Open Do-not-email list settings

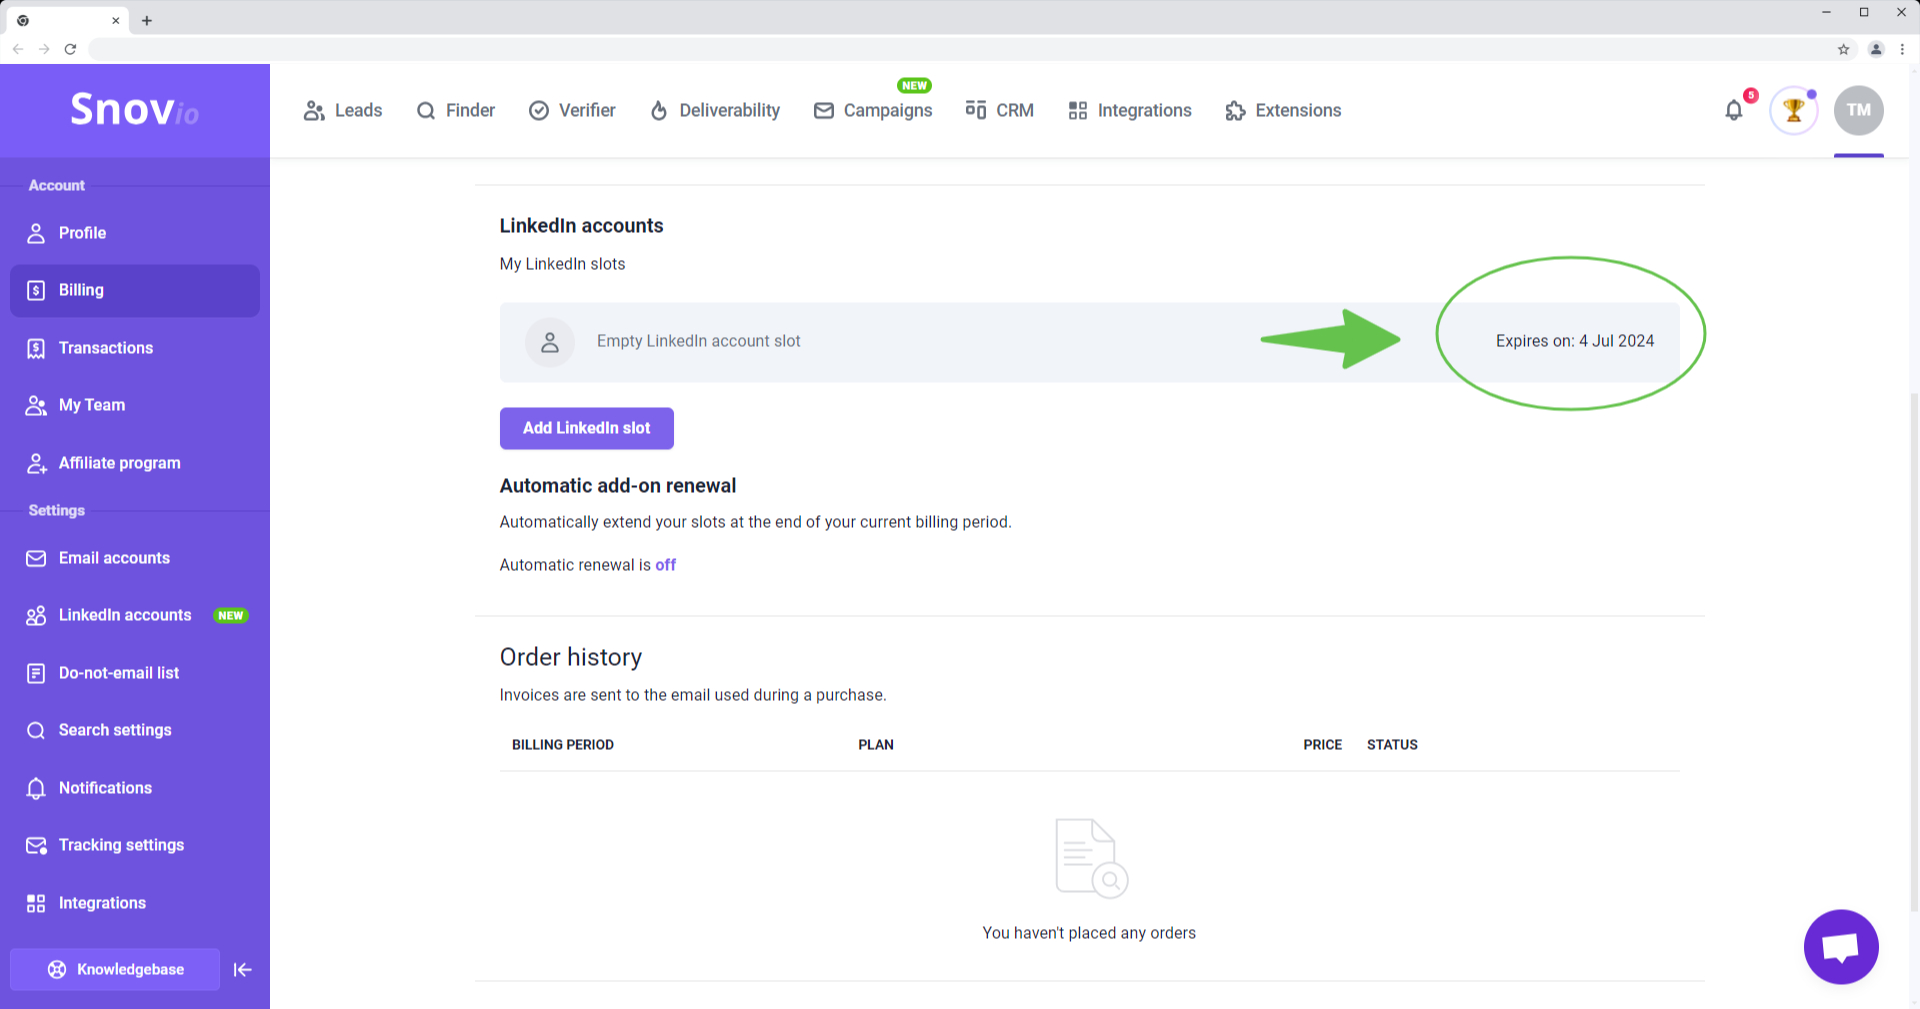[135, 673]
